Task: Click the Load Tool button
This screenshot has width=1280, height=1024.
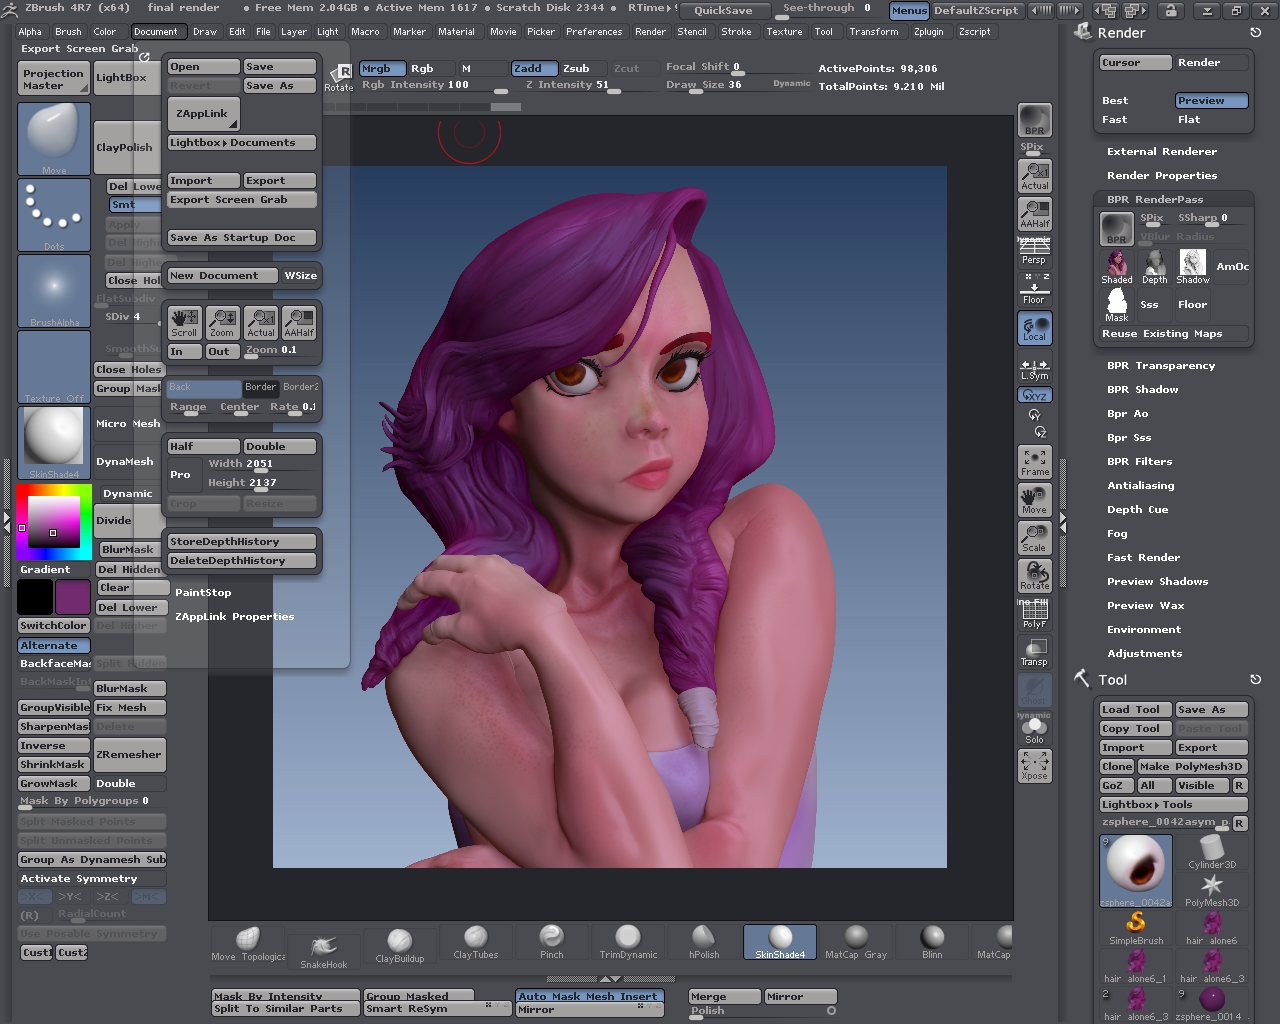Action: [x=1135, y=710]
